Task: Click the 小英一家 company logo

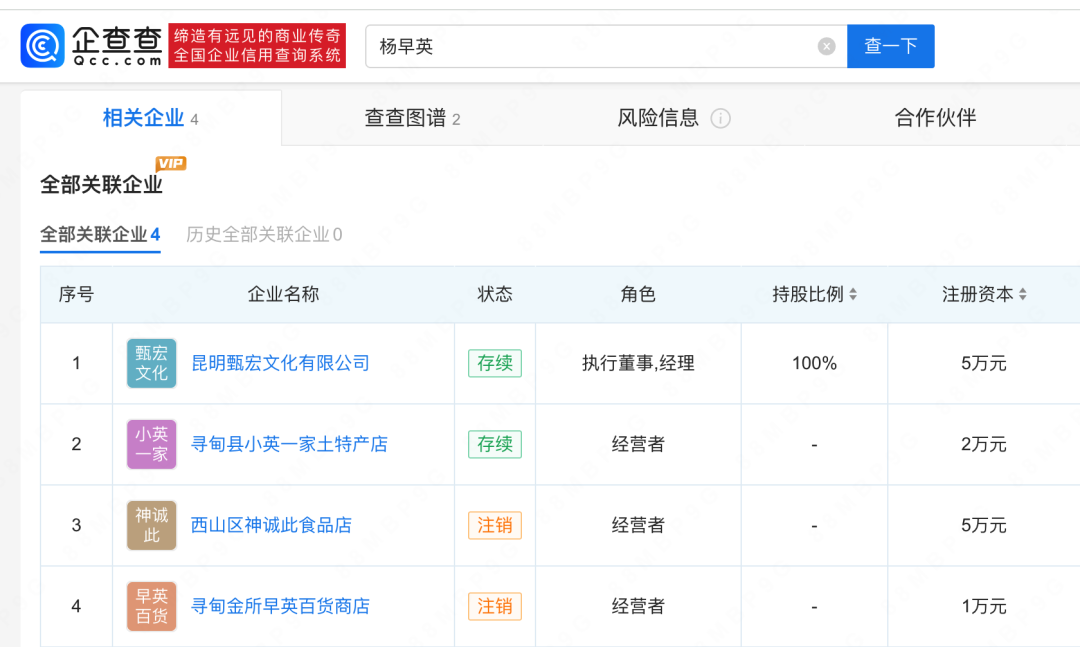Action: point(151,444)
